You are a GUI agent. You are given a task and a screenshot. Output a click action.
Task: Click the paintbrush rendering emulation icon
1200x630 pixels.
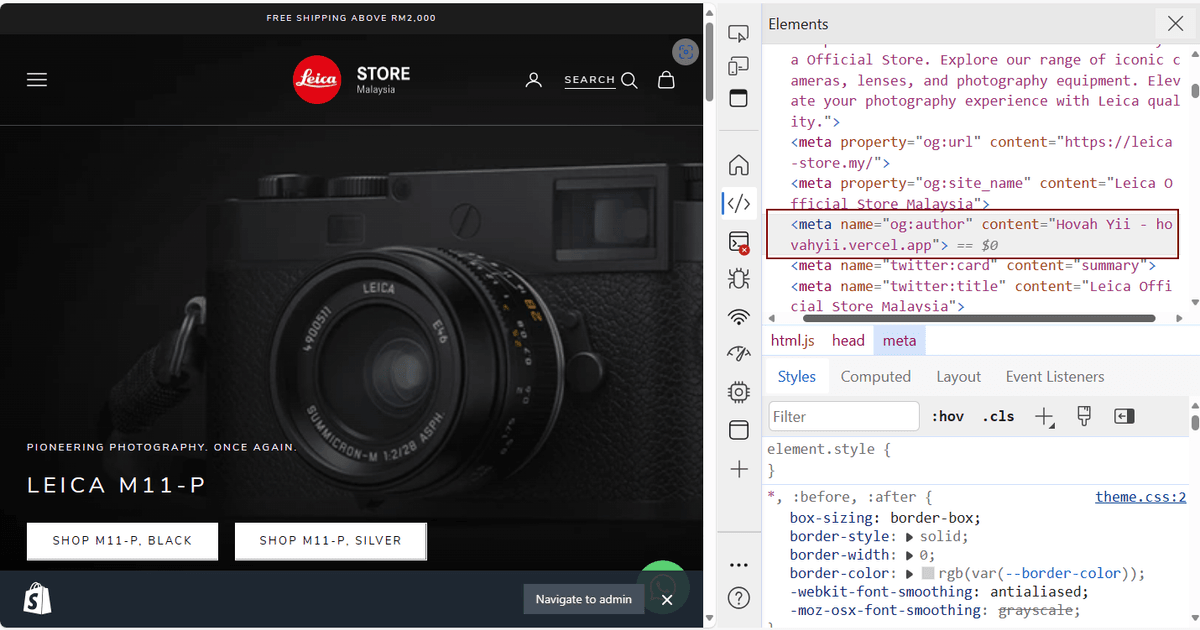1084,416
